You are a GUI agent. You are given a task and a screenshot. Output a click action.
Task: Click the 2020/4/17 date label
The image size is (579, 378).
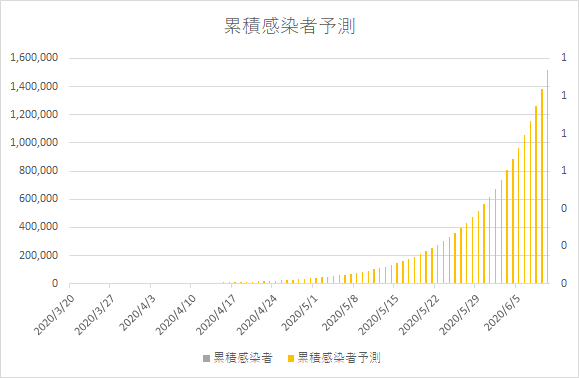[216, 315]
